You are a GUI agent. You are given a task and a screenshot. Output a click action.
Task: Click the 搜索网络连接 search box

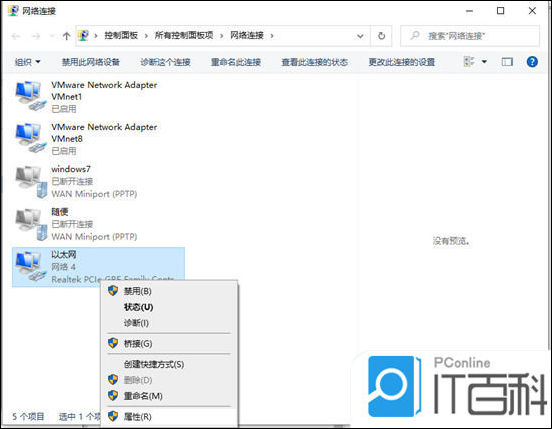(x=470, y=36)
